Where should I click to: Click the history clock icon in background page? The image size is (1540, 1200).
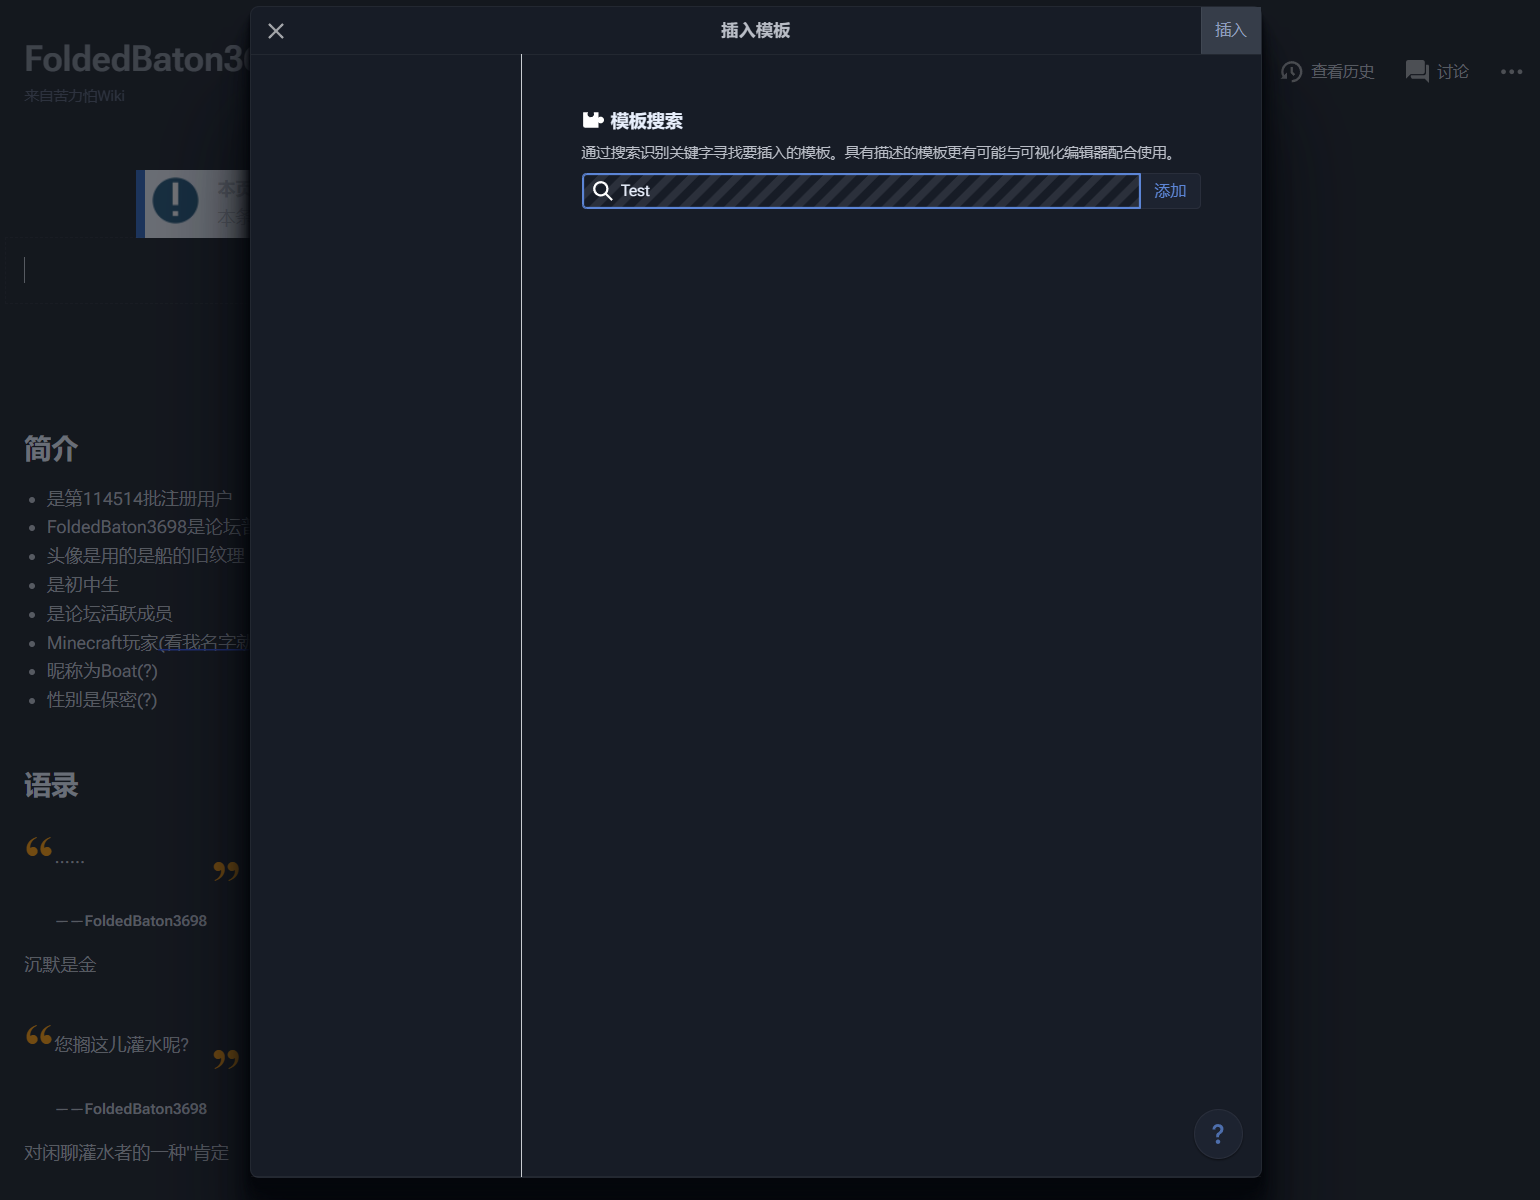[1291, 72]
